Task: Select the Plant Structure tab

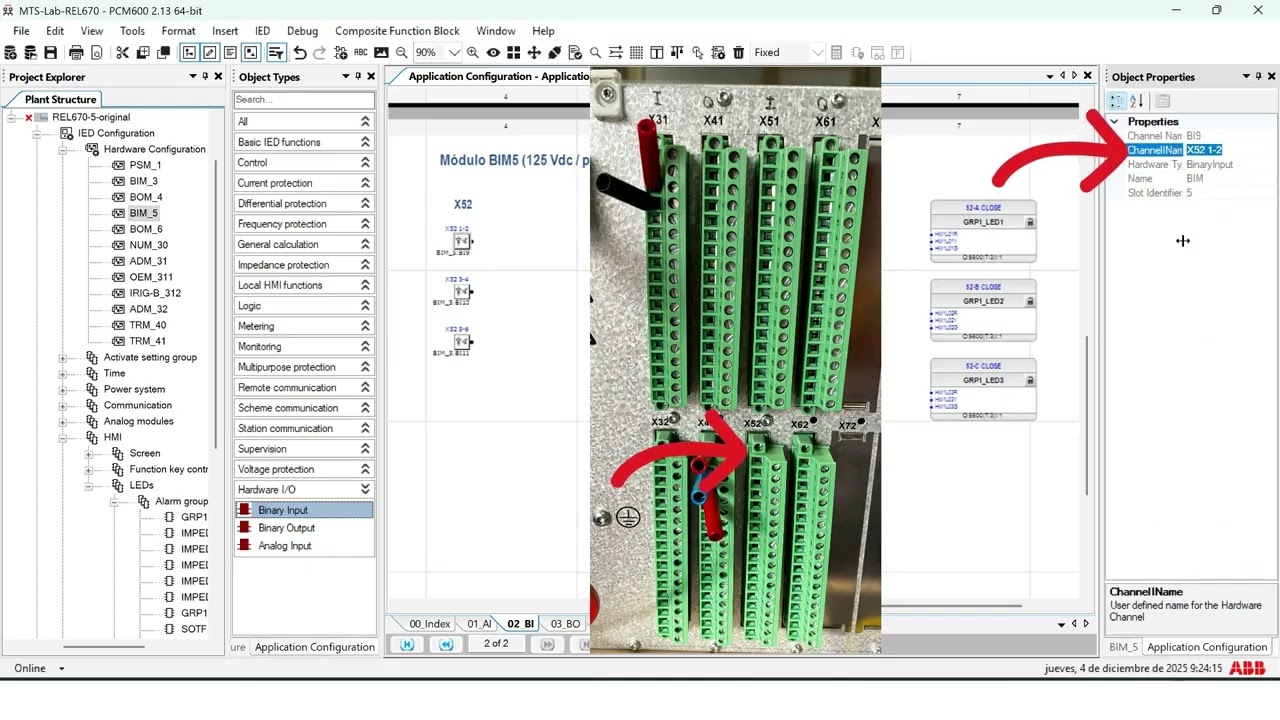Action: coord(60,99)
